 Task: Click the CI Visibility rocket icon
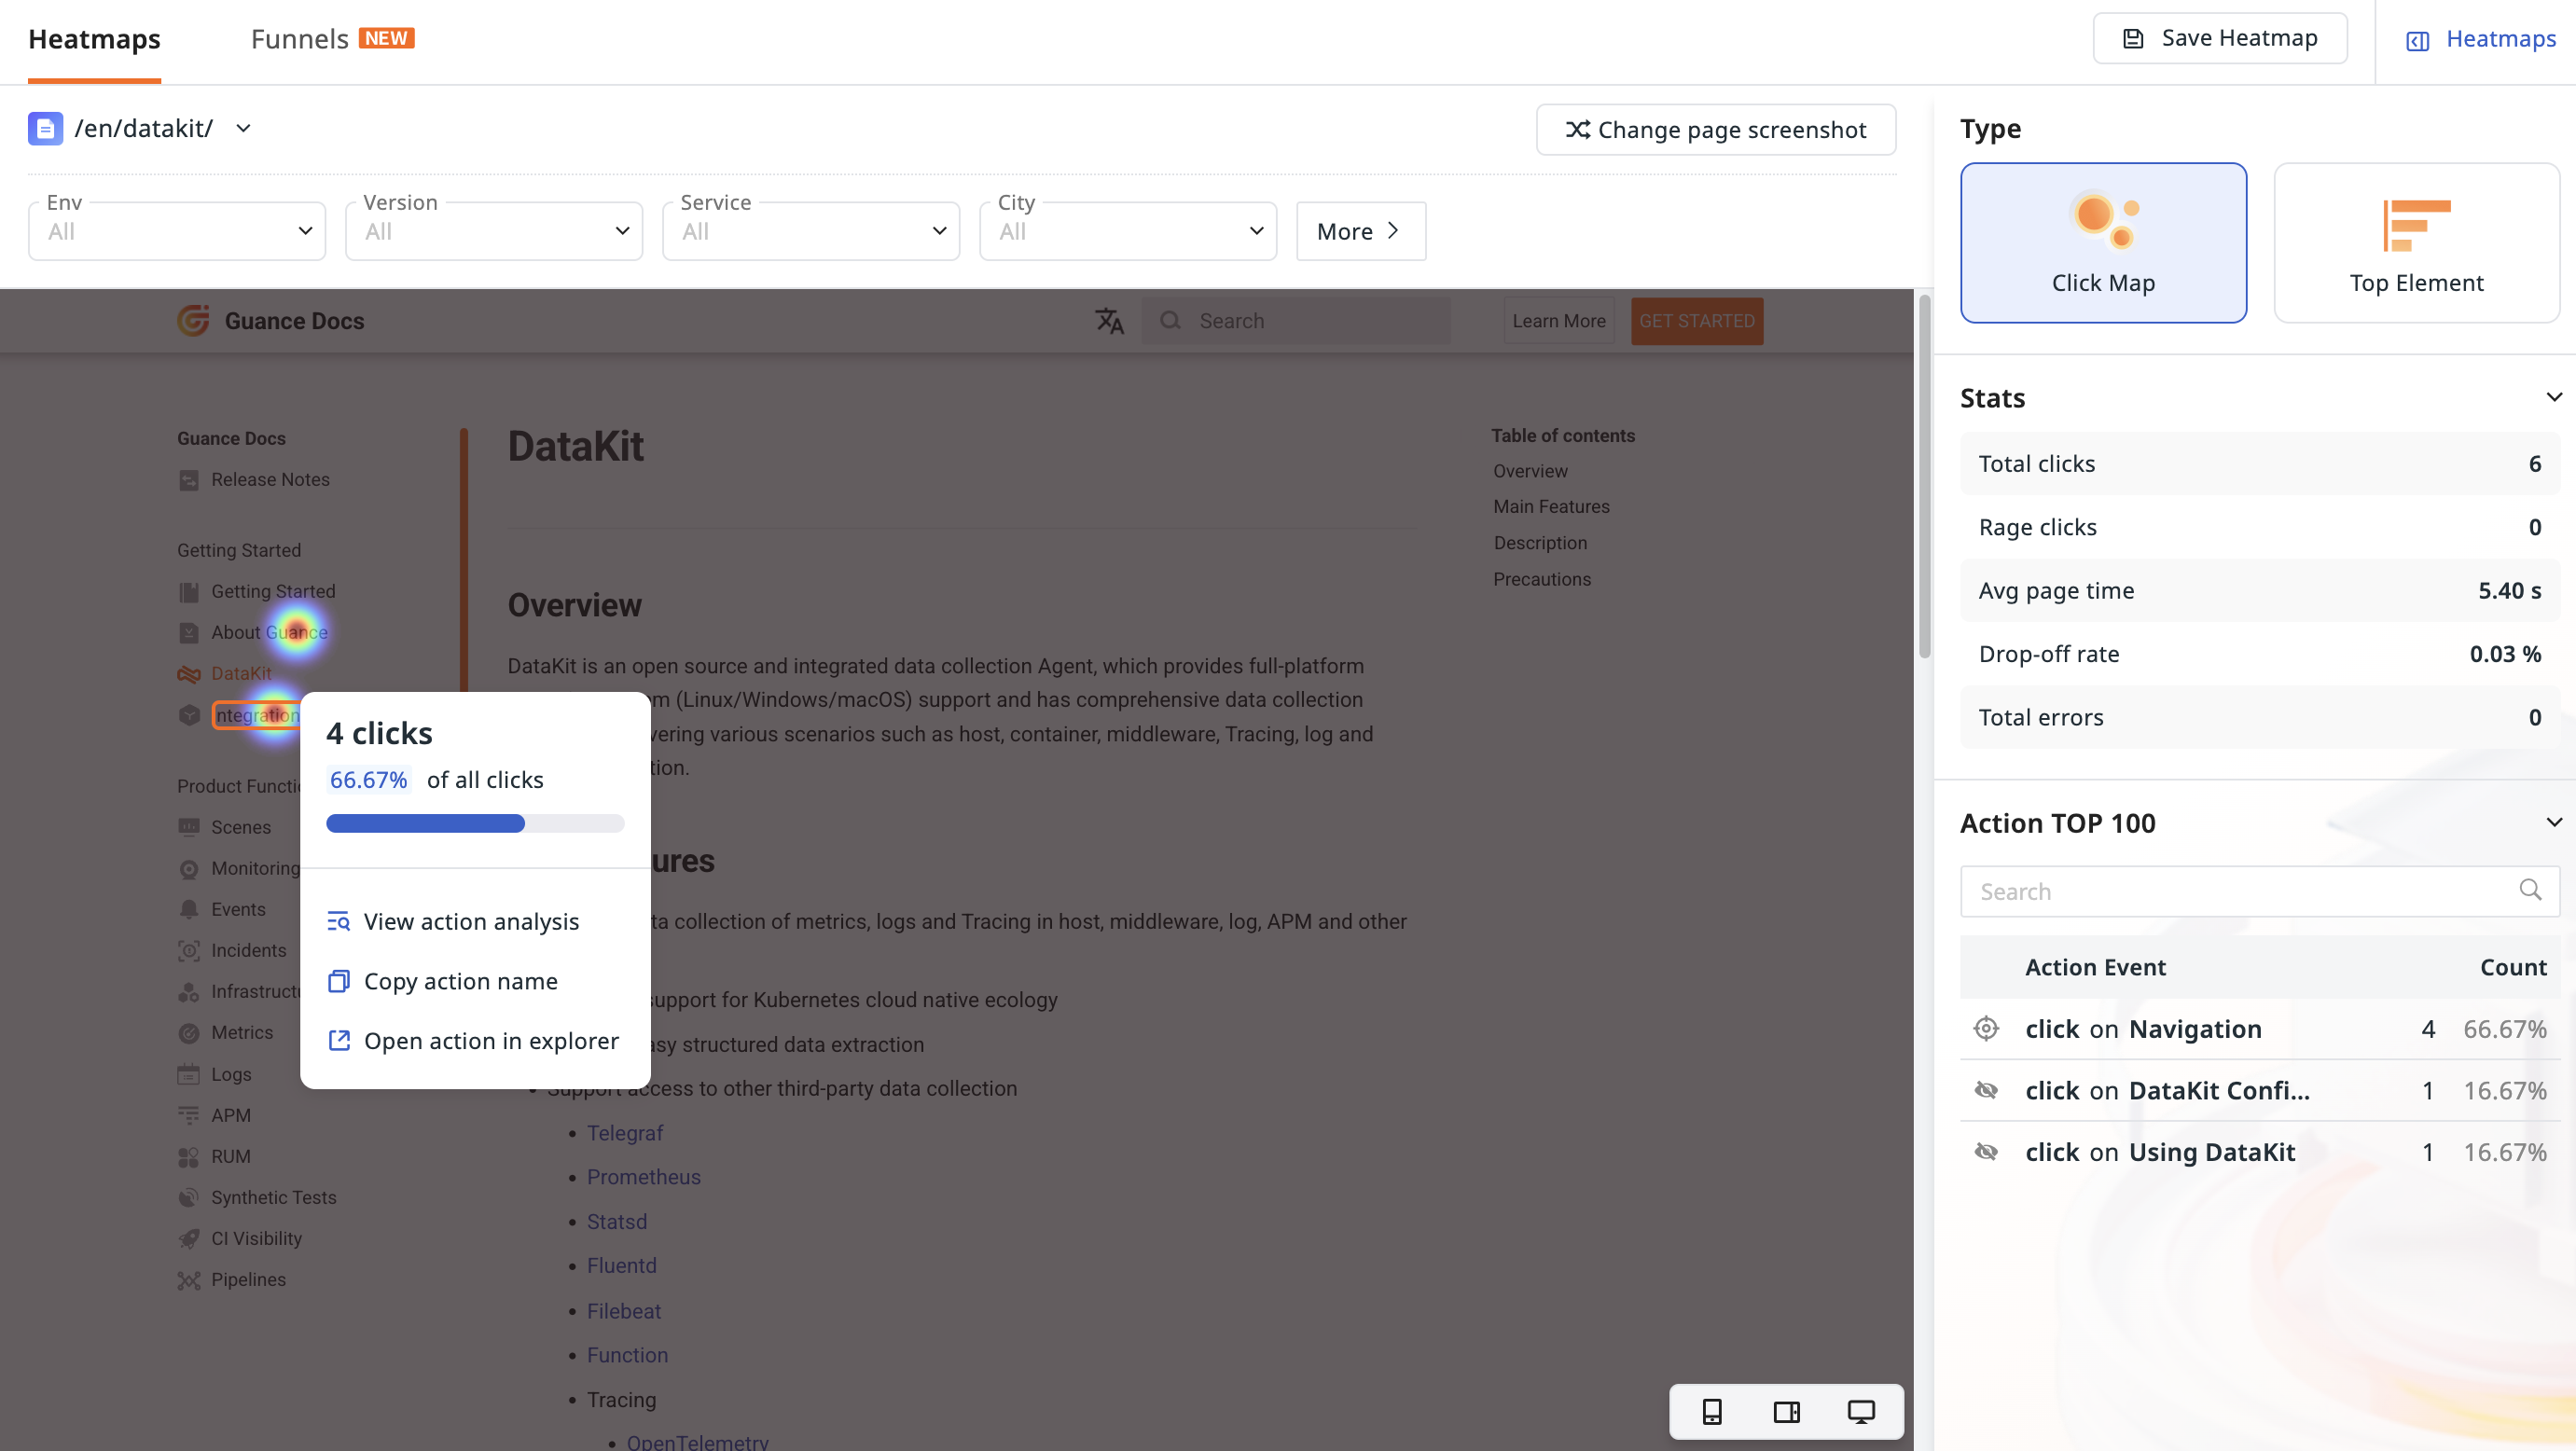pyautogui.click(x=189, y=1238)
